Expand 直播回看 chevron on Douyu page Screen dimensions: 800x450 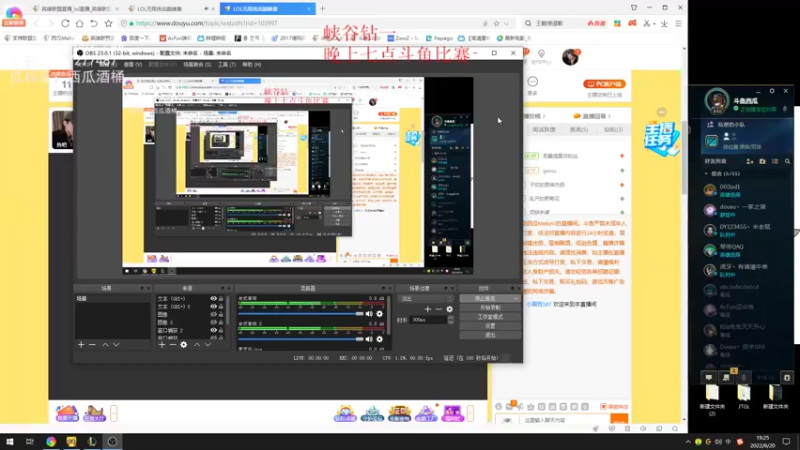tap(609, 116)
